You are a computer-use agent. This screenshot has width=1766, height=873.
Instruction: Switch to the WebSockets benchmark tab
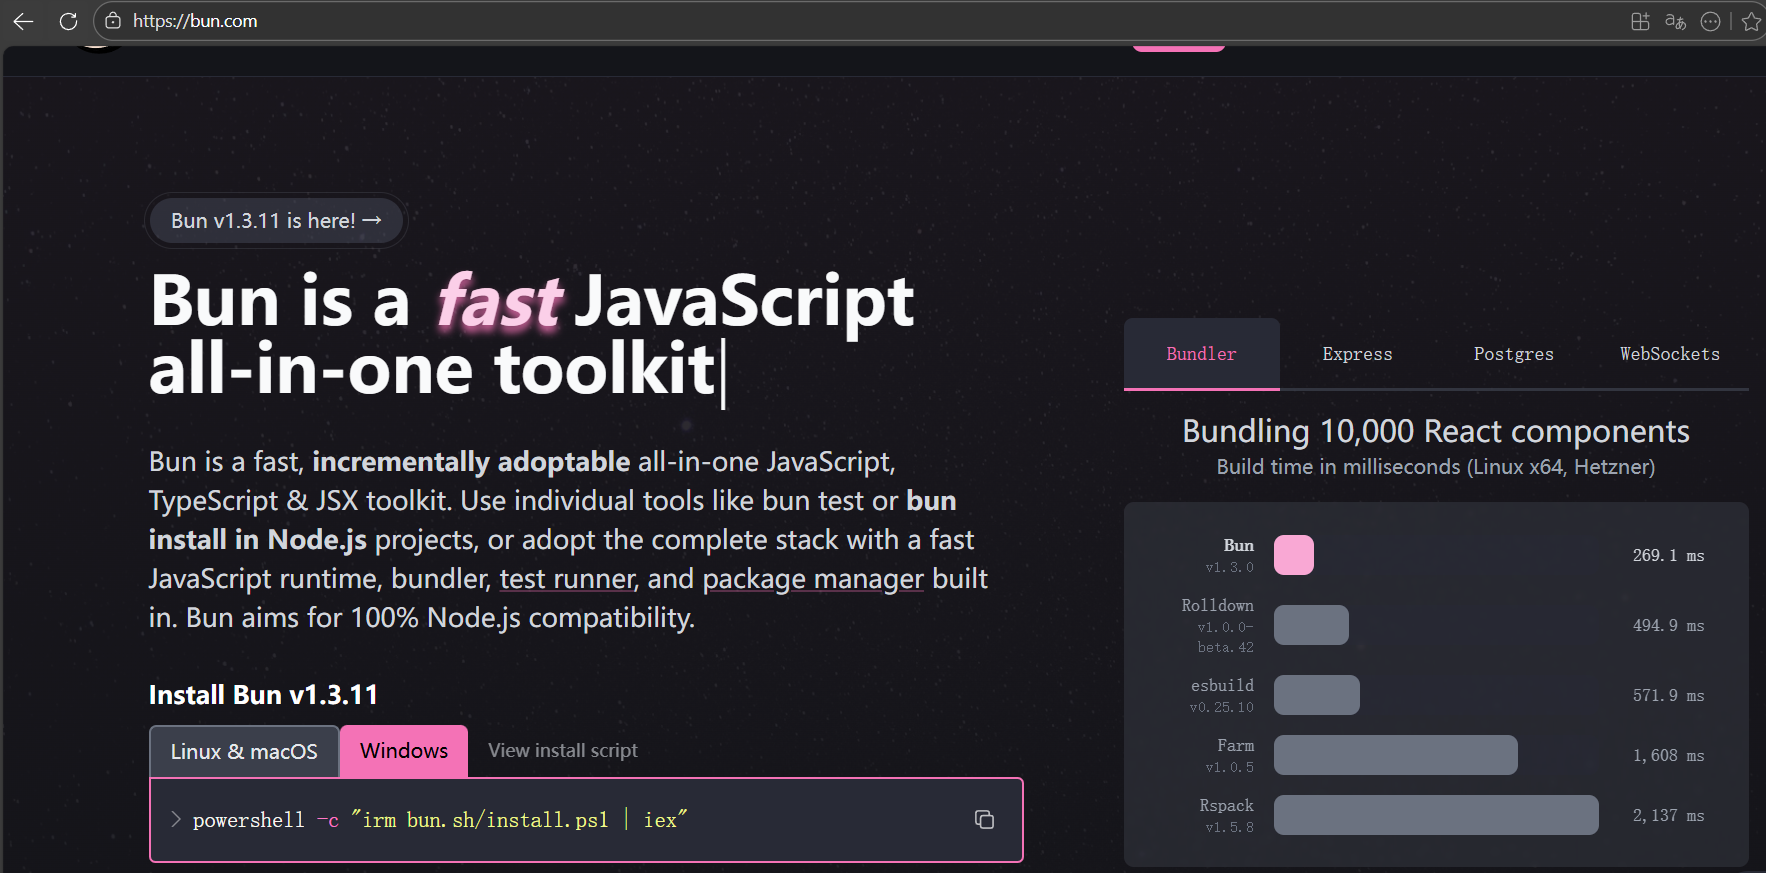[1670, 354]
